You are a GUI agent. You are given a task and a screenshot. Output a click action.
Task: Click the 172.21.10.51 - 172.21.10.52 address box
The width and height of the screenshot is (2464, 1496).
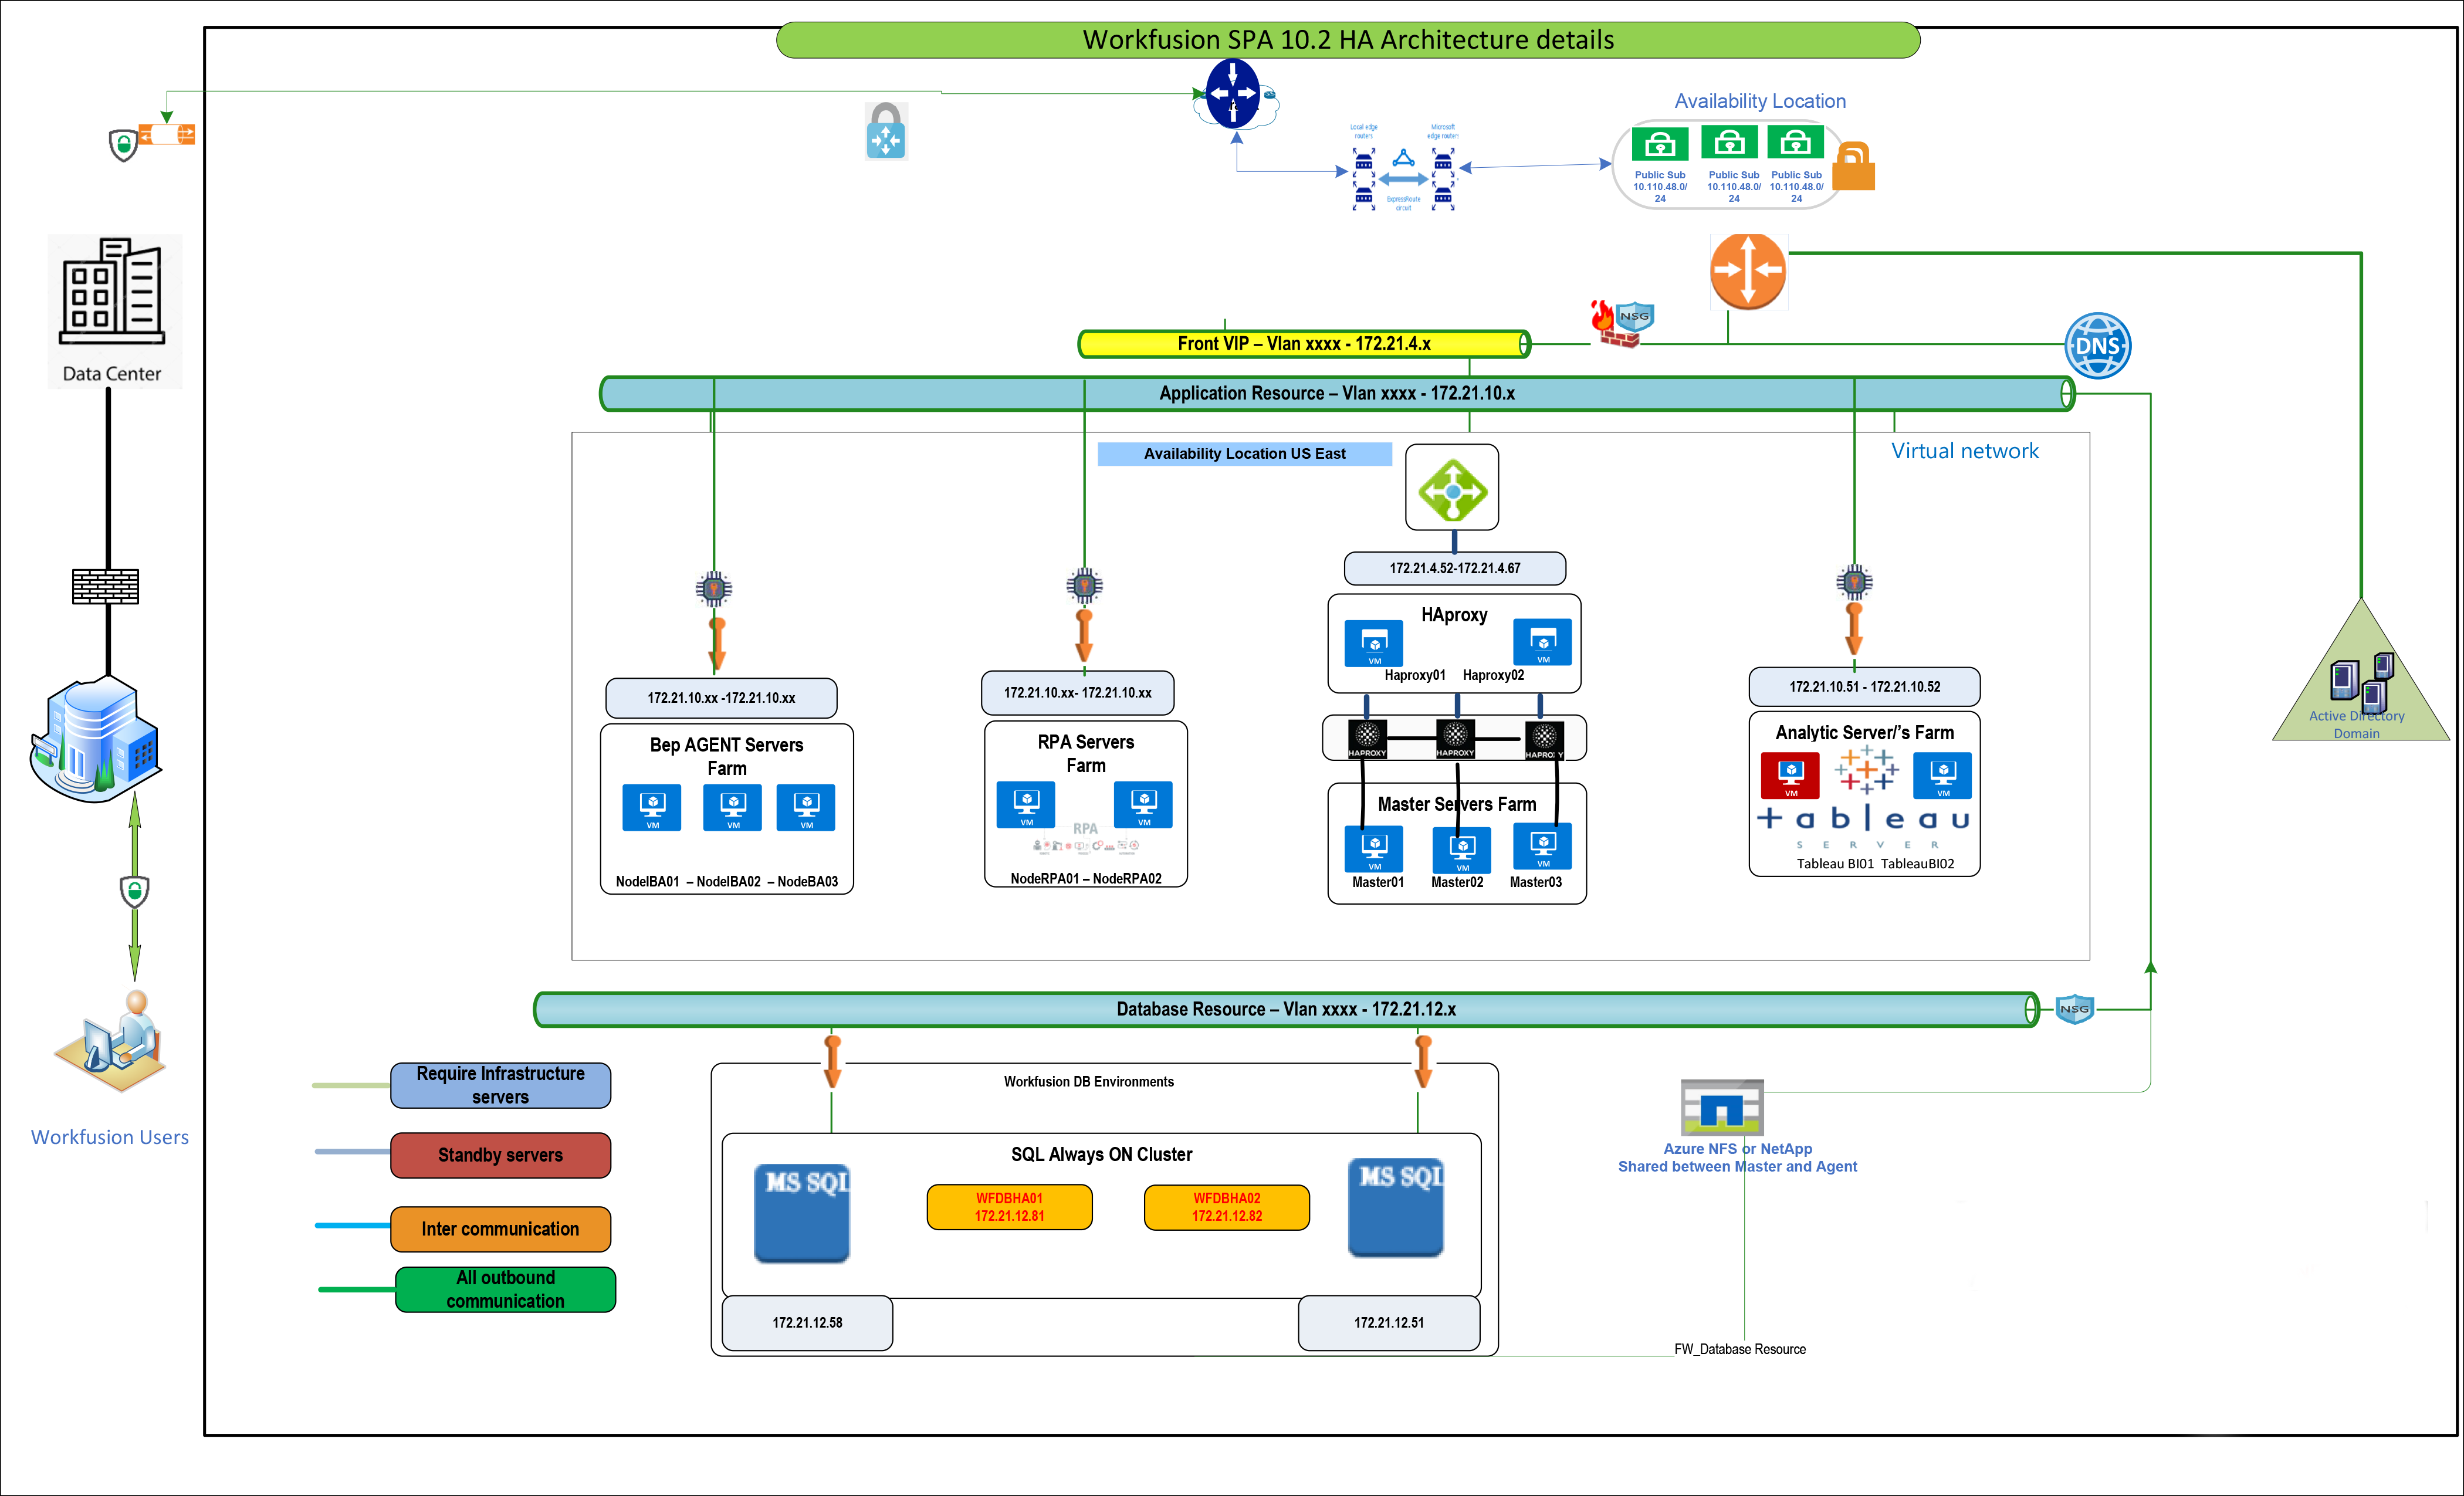(x=1864, y=687)
